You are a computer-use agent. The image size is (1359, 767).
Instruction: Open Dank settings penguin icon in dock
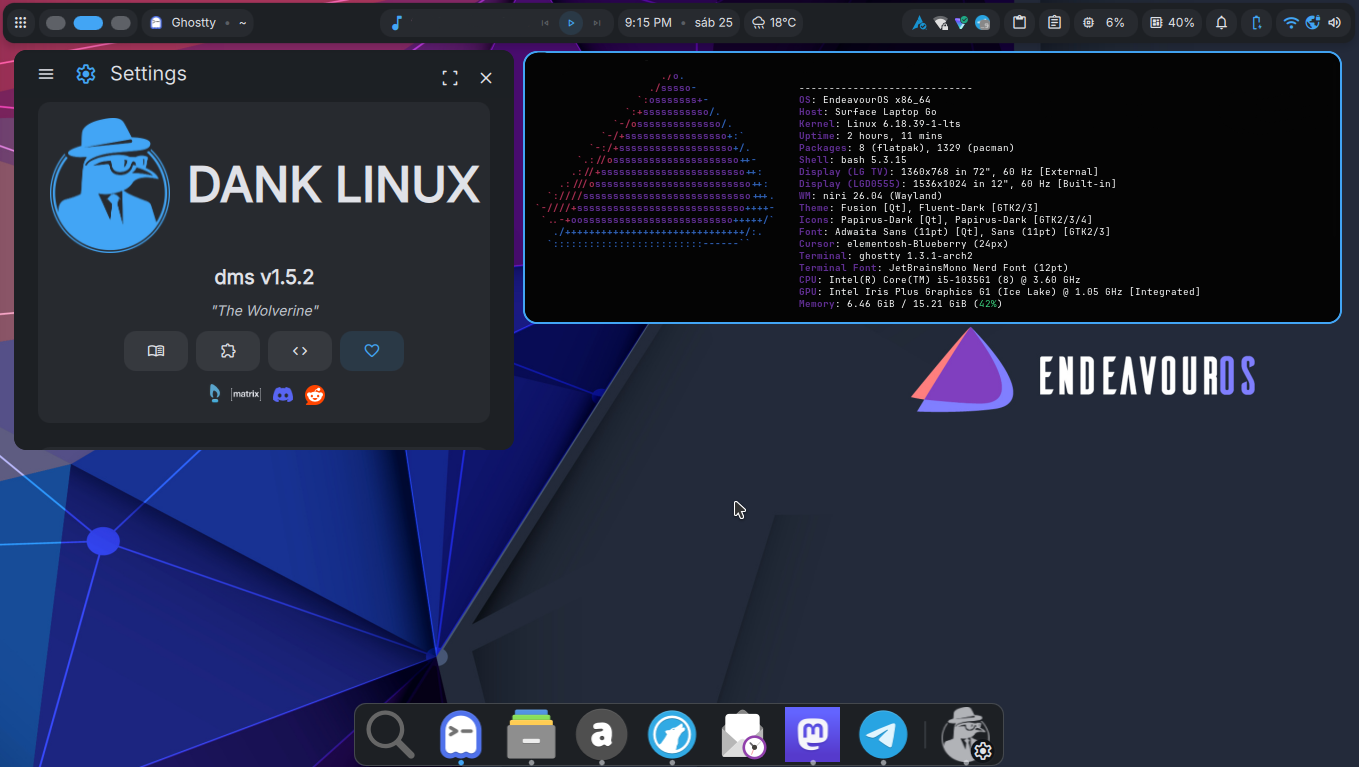(967, 735)
